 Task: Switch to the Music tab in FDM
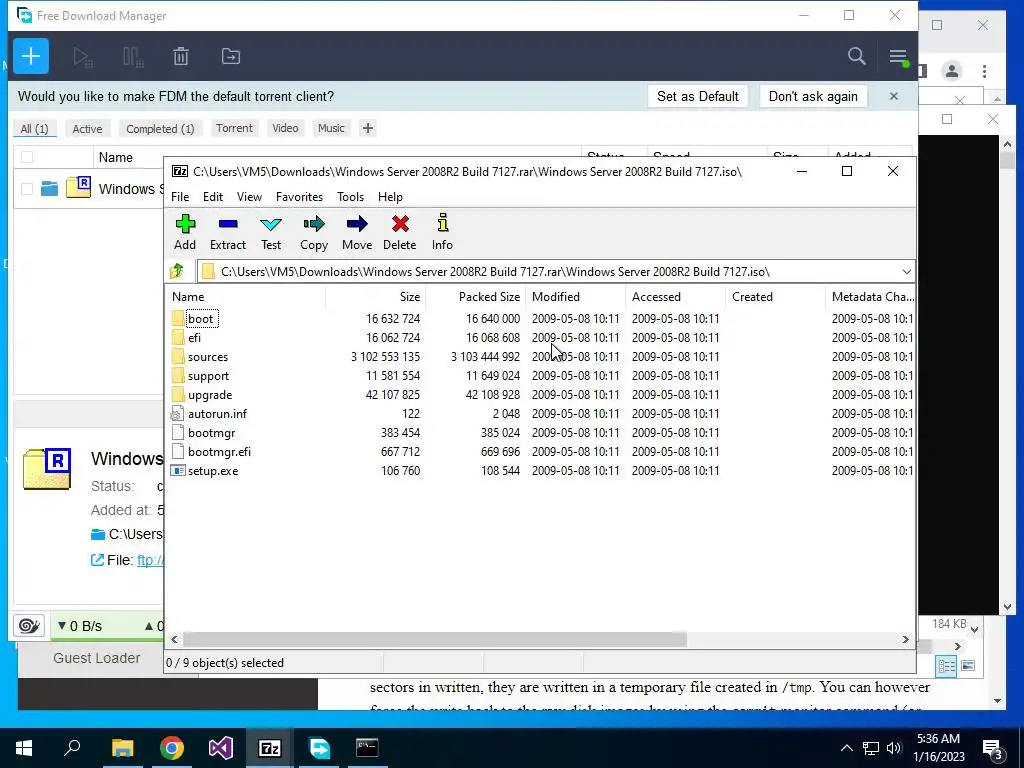coord(331,128)
